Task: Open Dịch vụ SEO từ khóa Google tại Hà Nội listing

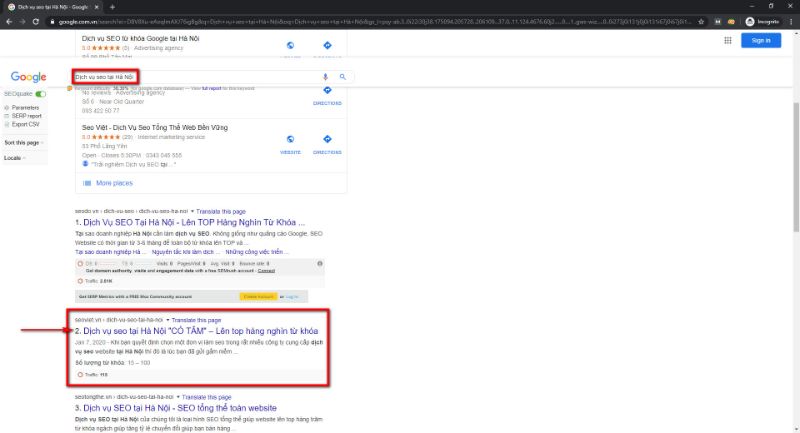Action: click(x=140, y=38)
